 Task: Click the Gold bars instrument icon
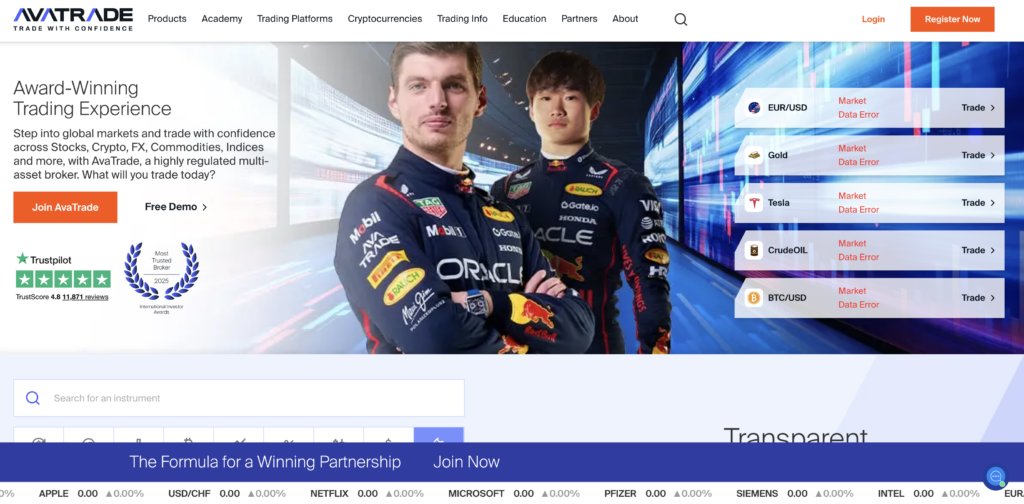(754, 155)
